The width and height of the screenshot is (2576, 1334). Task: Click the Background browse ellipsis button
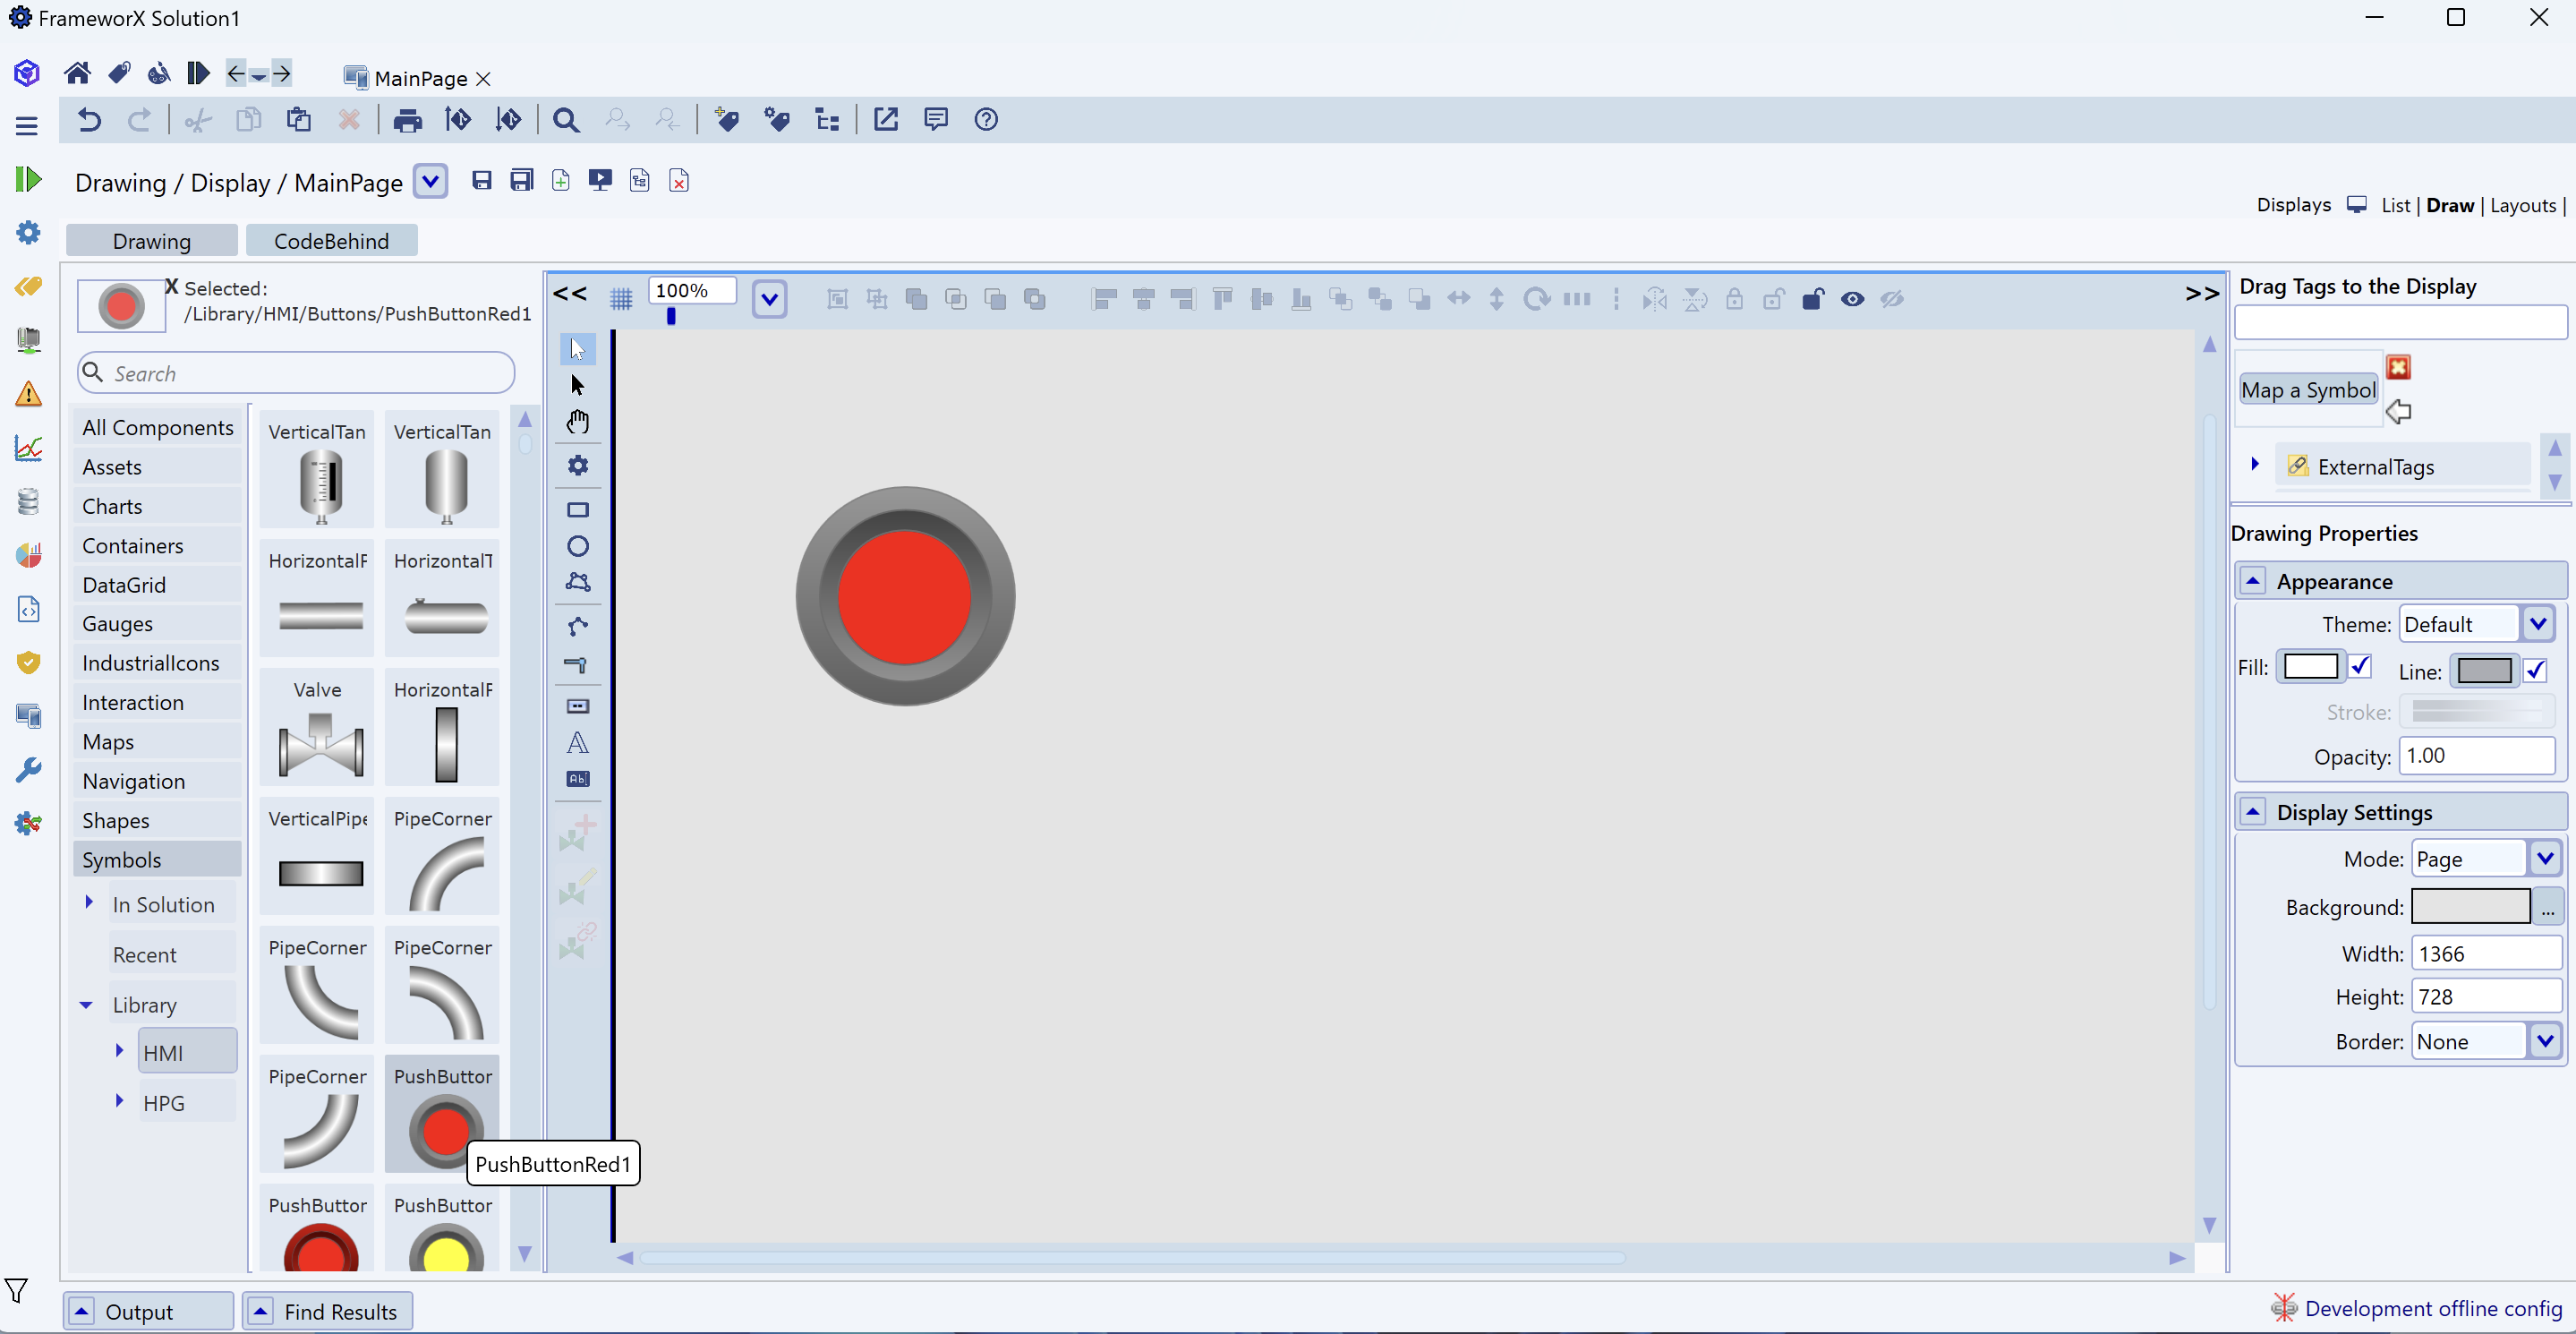coord(2547,907)
